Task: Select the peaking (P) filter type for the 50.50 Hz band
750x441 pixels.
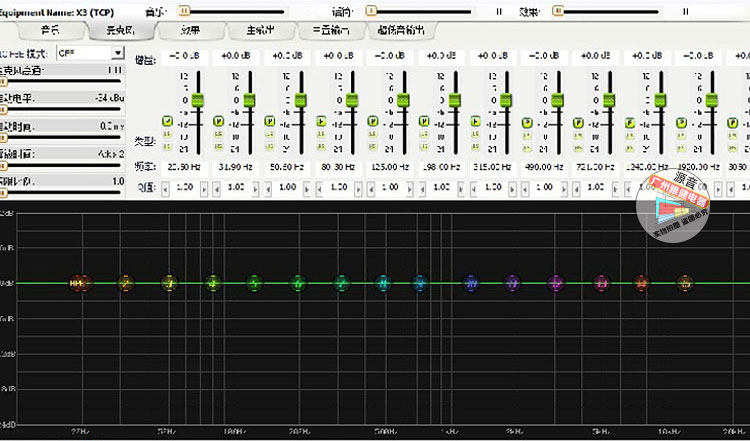Action: pos(270,121)
